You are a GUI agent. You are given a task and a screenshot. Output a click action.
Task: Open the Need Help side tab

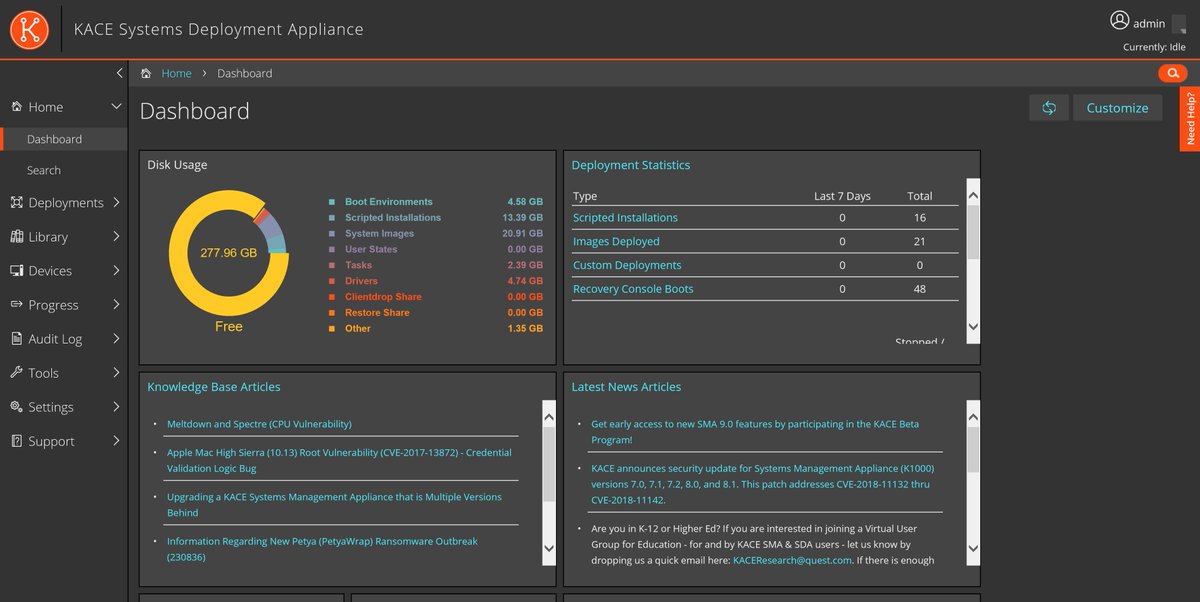(x=1190, y=119)
